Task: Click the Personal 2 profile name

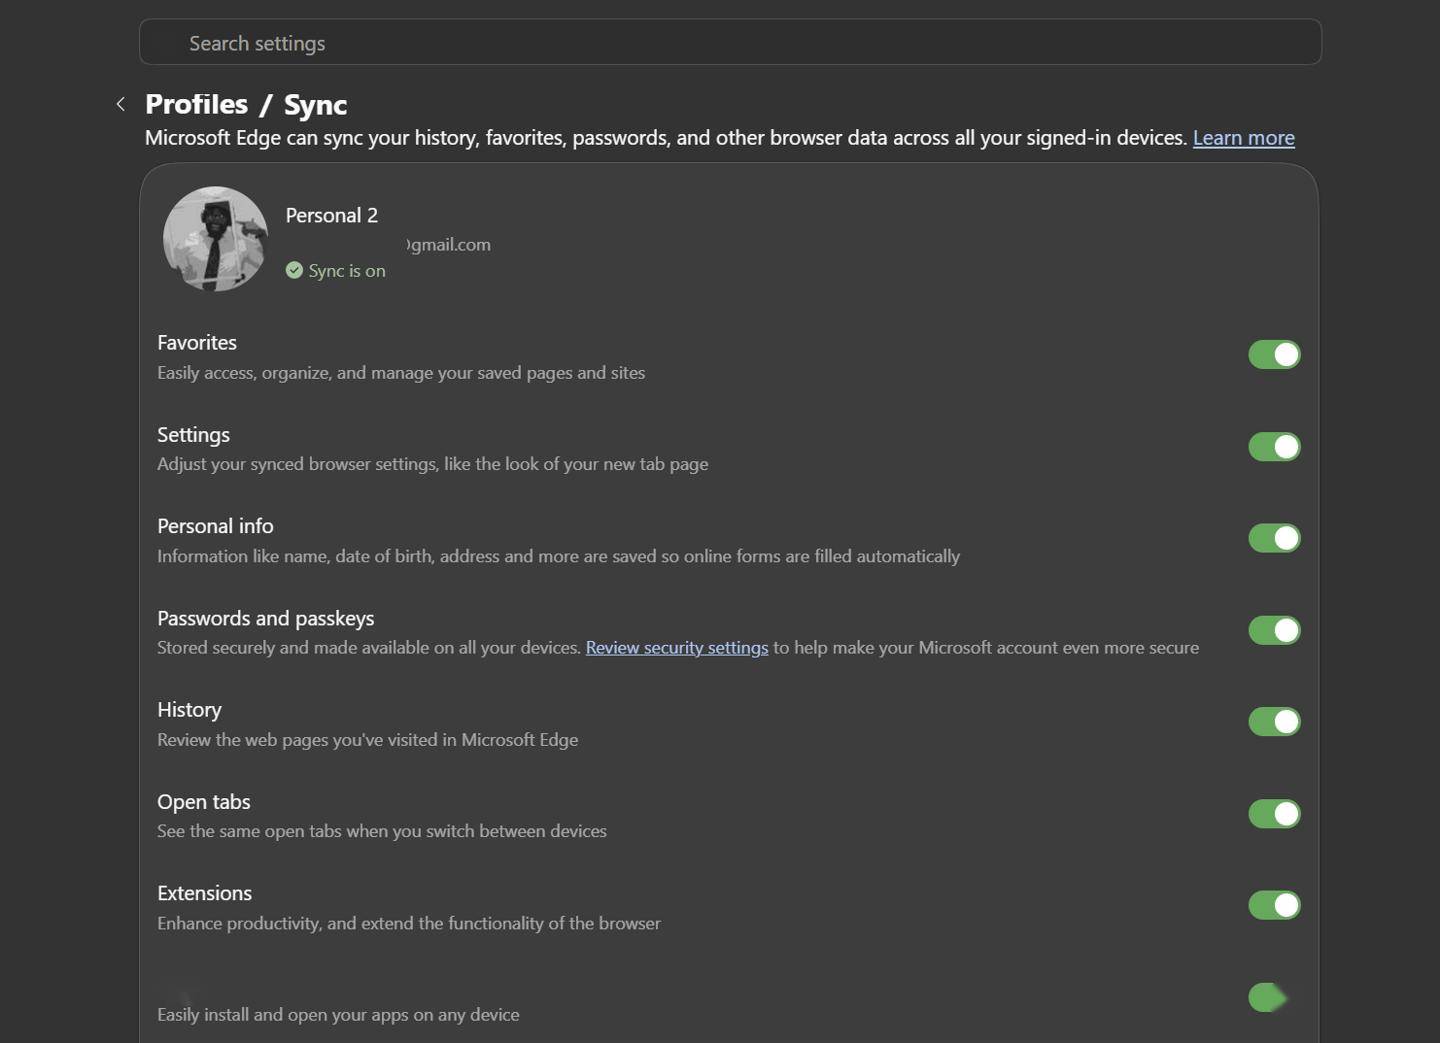Action: tap(332, 215)
